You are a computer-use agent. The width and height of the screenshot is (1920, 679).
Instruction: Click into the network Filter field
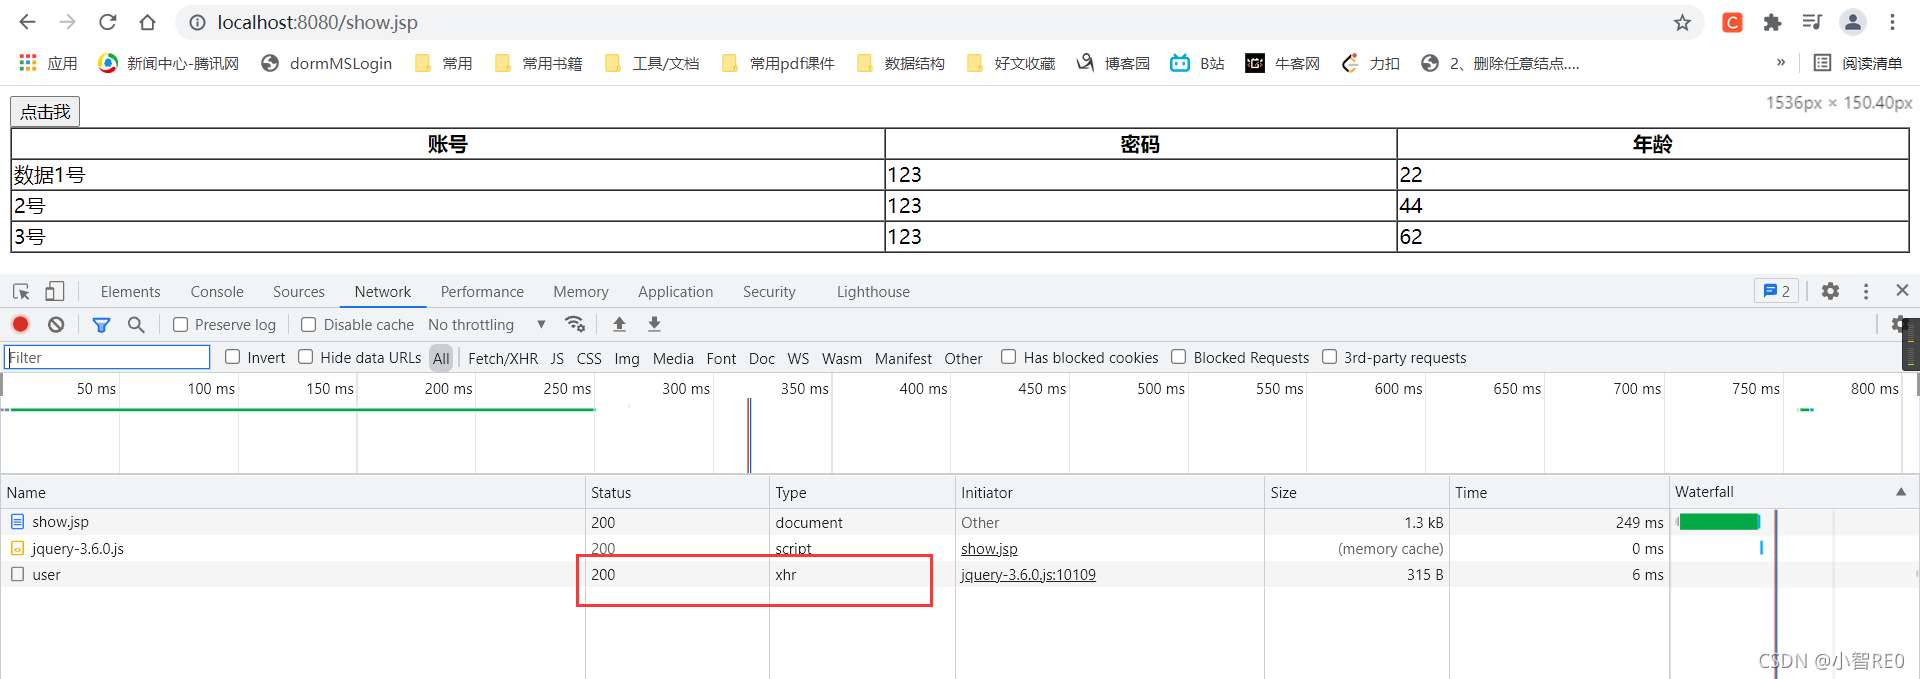click(x=107, y=357)
